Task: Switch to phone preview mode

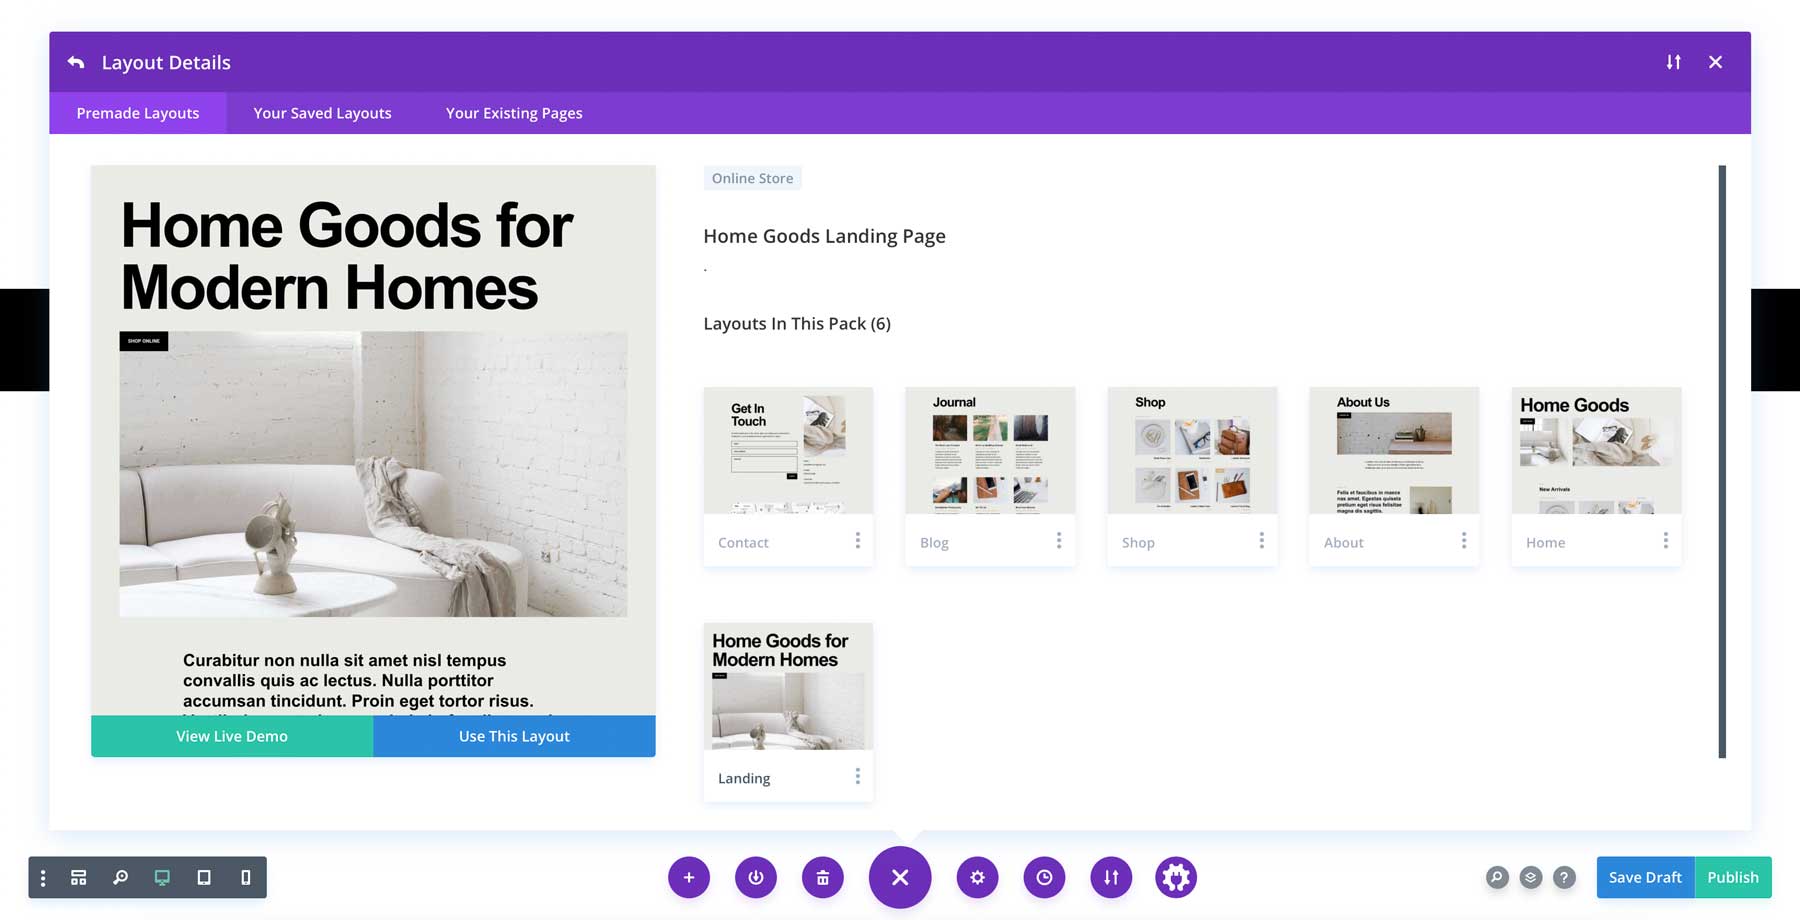Action: click(245, 877)
